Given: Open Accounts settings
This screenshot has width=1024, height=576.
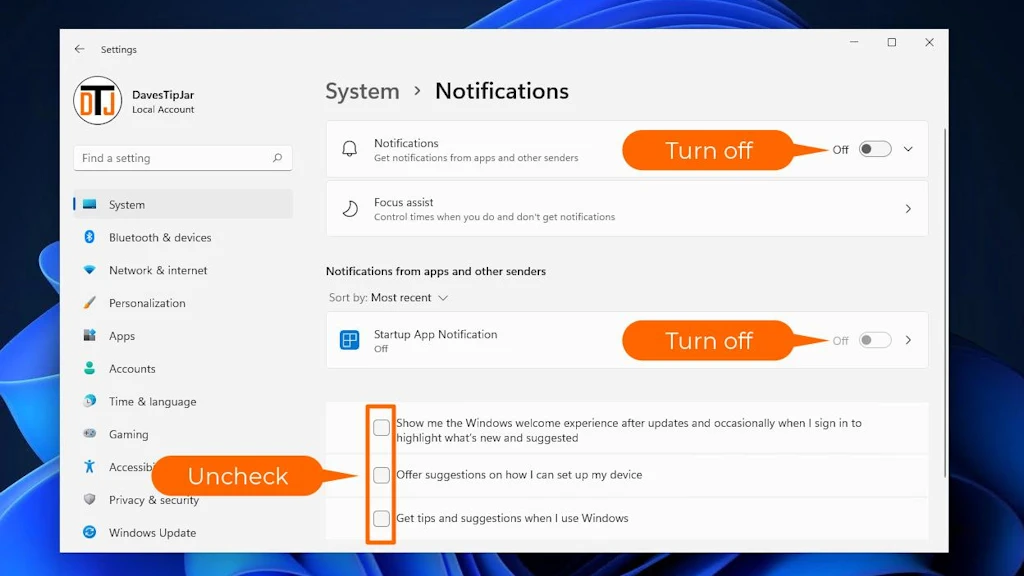Looking at the screenshot, I should [183, 368].
